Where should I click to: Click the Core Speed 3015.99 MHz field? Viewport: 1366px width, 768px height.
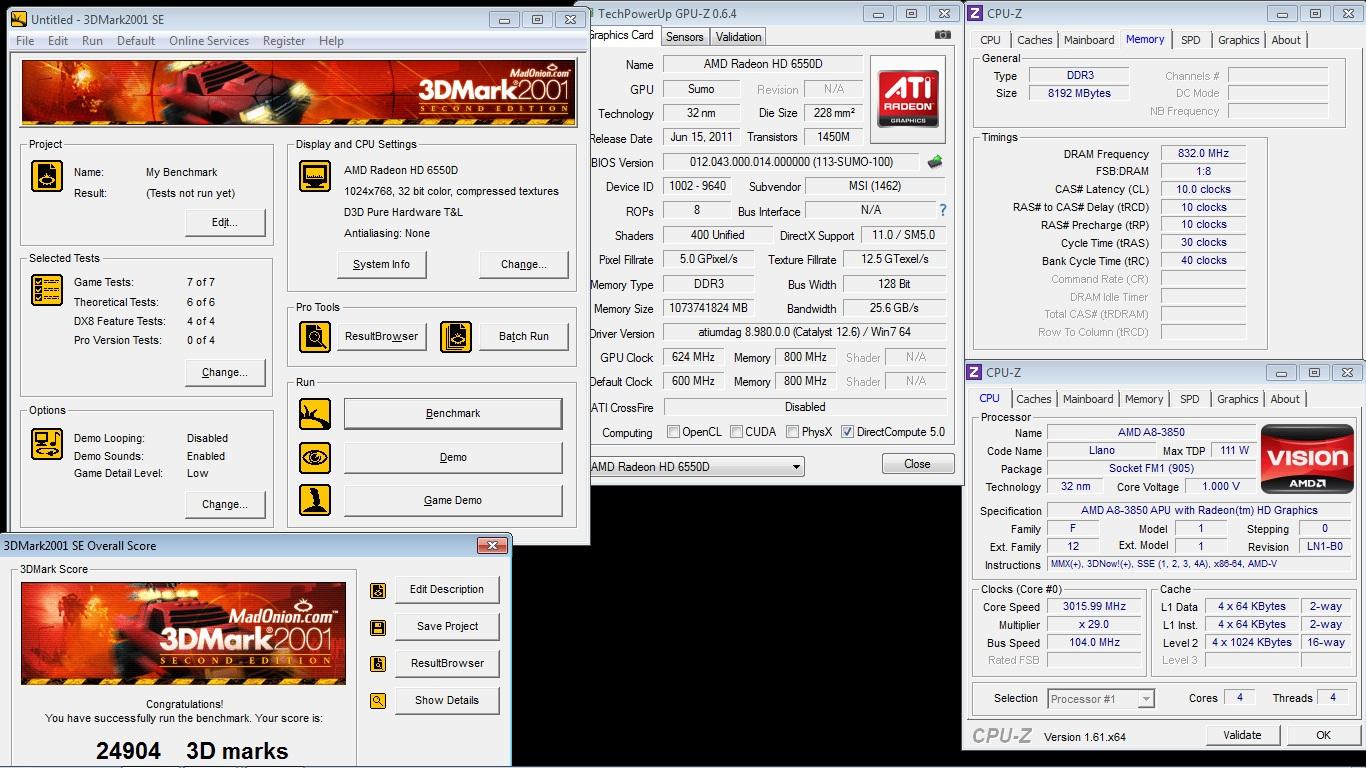coord(1094,607)
